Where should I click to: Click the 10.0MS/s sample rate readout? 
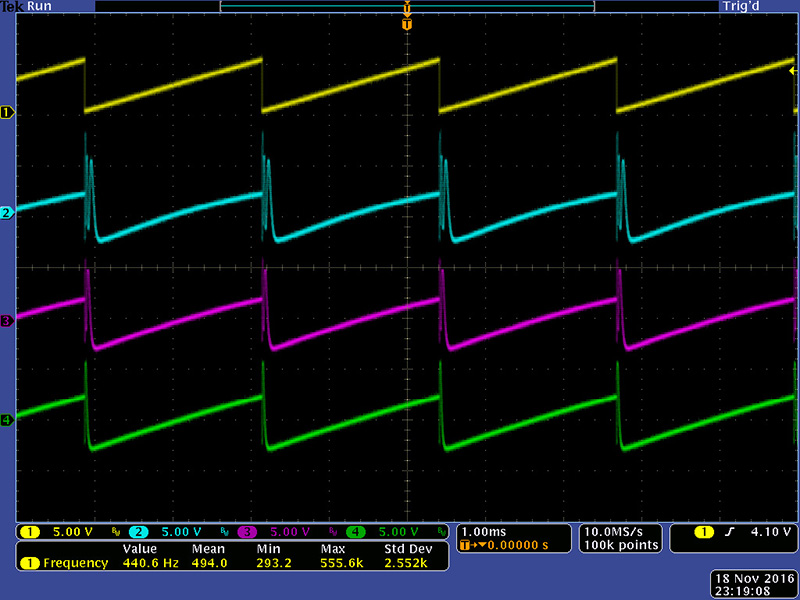coord(613,532)
